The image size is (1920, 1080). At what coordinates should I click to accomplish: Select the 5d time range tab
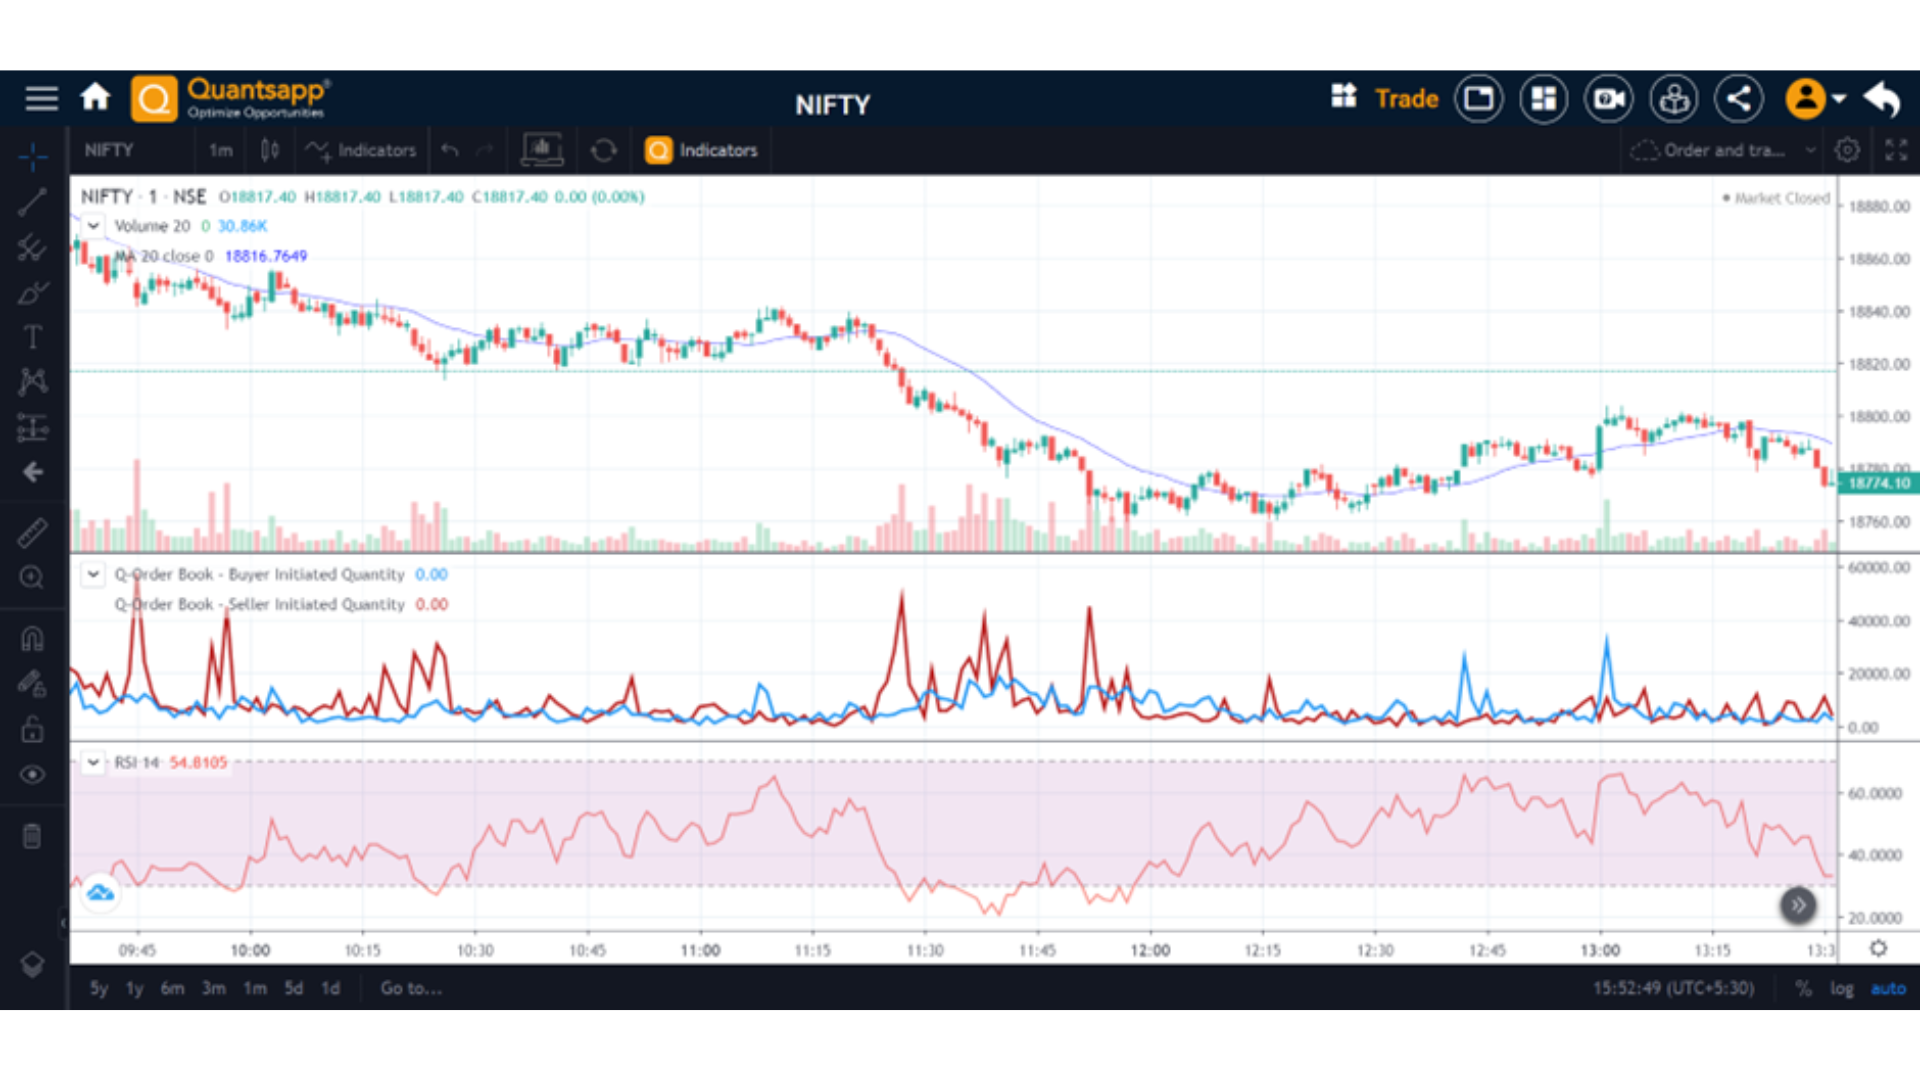[293, 988]
